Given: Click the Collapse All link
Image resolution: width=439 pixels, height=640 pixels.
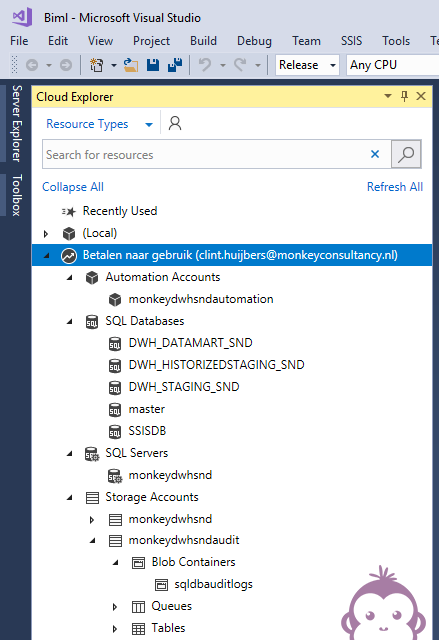Looking at the screenshot, I should pos(73,187).
